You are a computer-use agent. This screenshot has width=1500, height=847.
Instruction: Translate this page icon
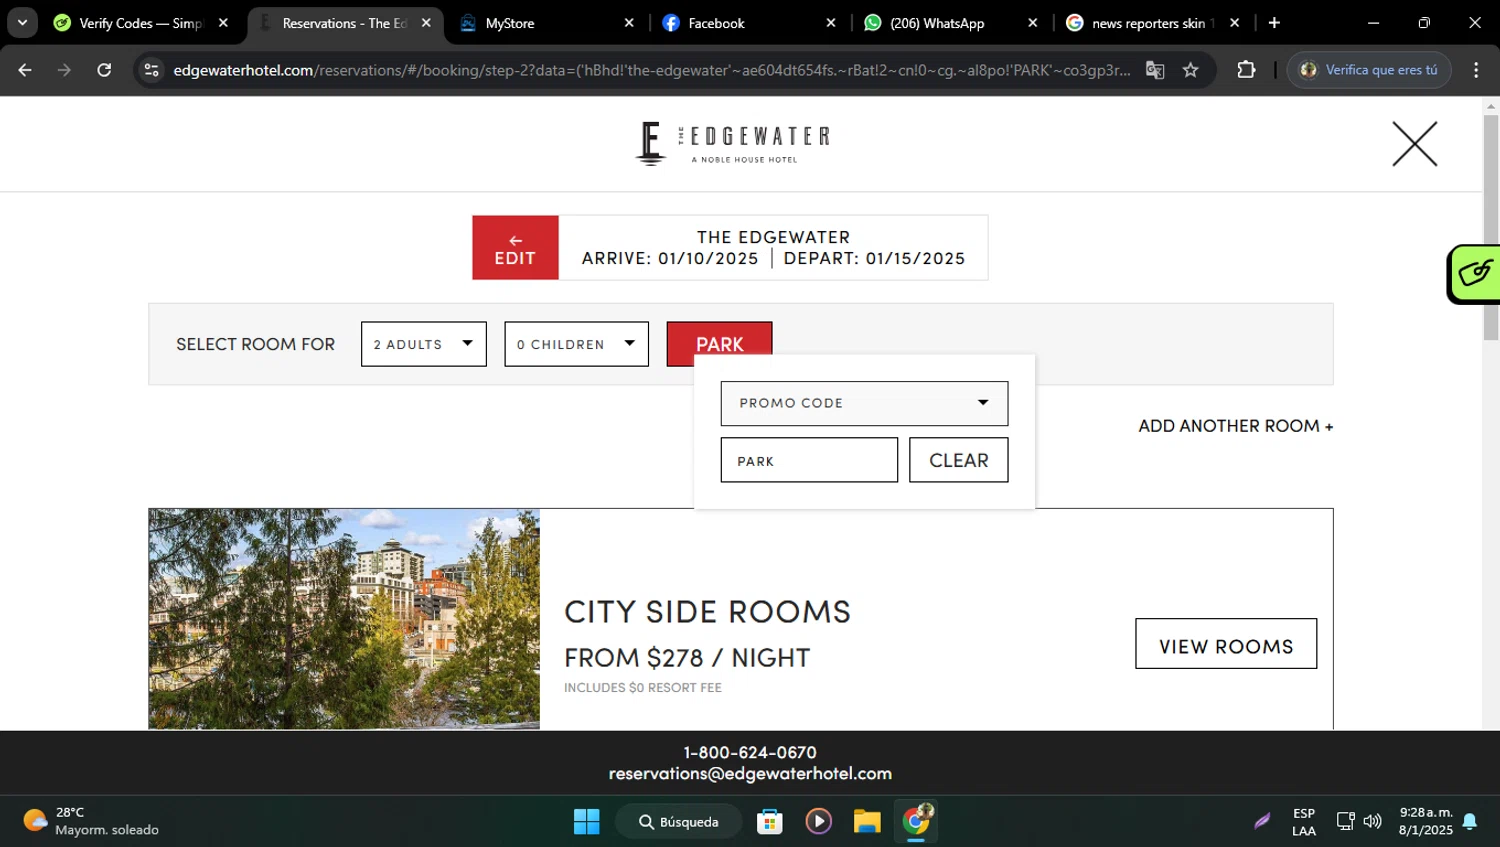click(1155, 70)
